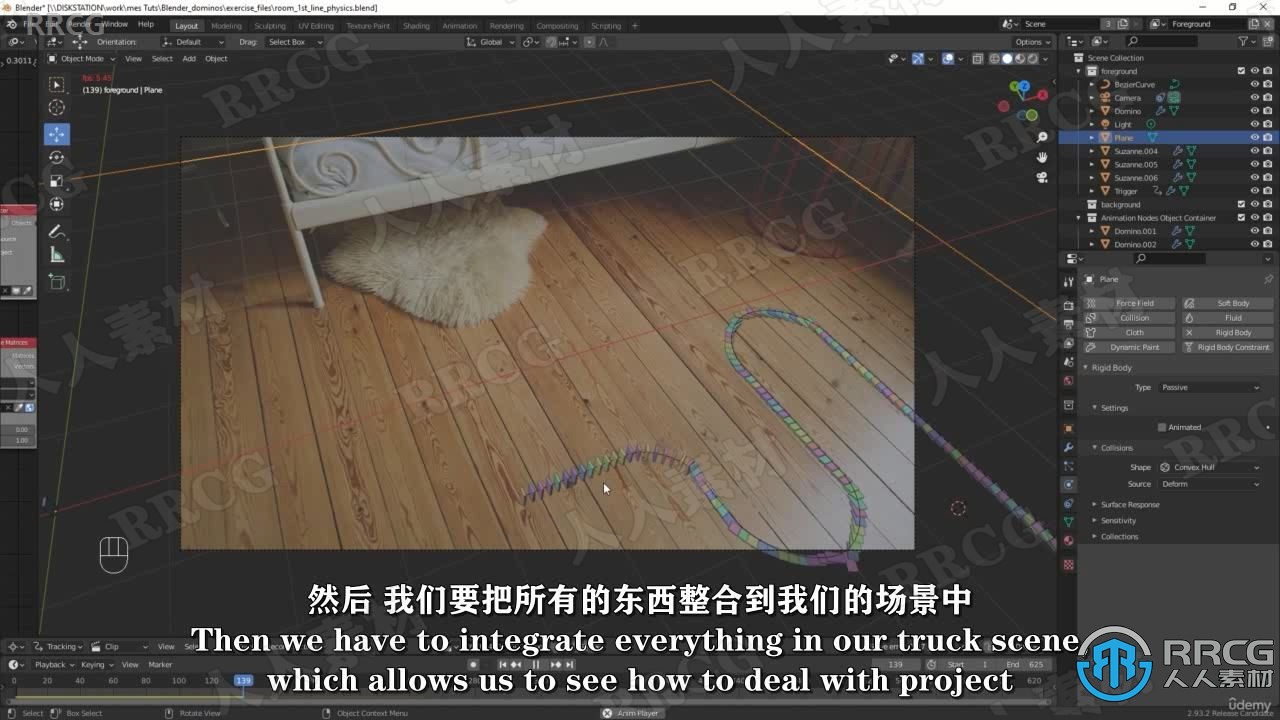Toggle the Animated checkbox
This screenshot has height=720, width=1280.
(x=1161, y=427)
